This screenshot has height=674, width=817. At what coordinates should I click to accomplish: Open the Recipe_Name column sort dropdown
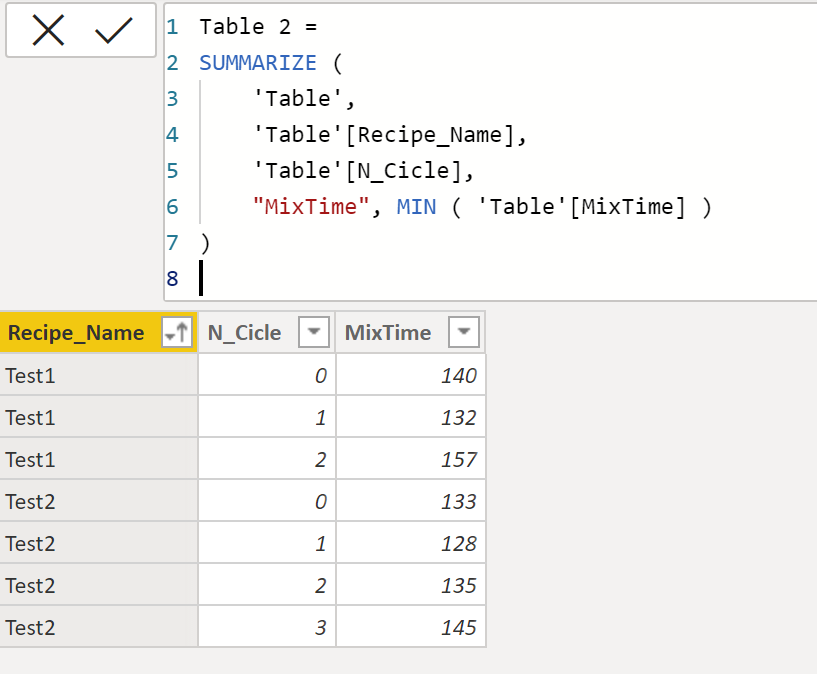(x=176, y=332)
